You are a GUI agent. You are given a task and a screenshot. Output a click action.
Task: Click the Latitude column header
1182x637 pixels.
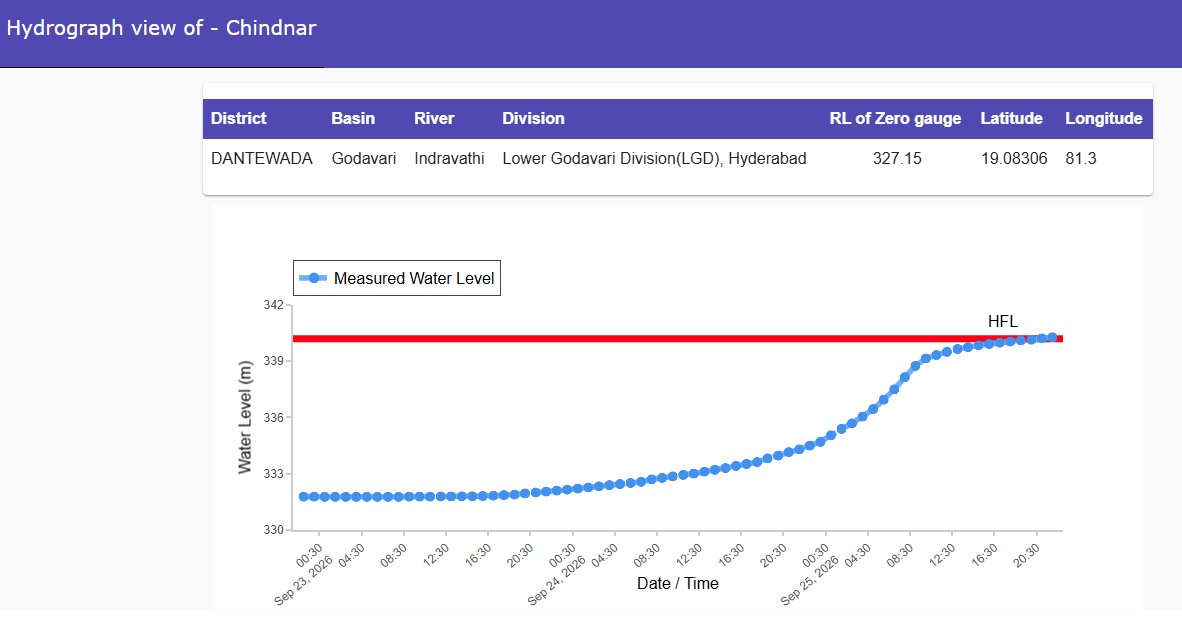click(1011, 118)
